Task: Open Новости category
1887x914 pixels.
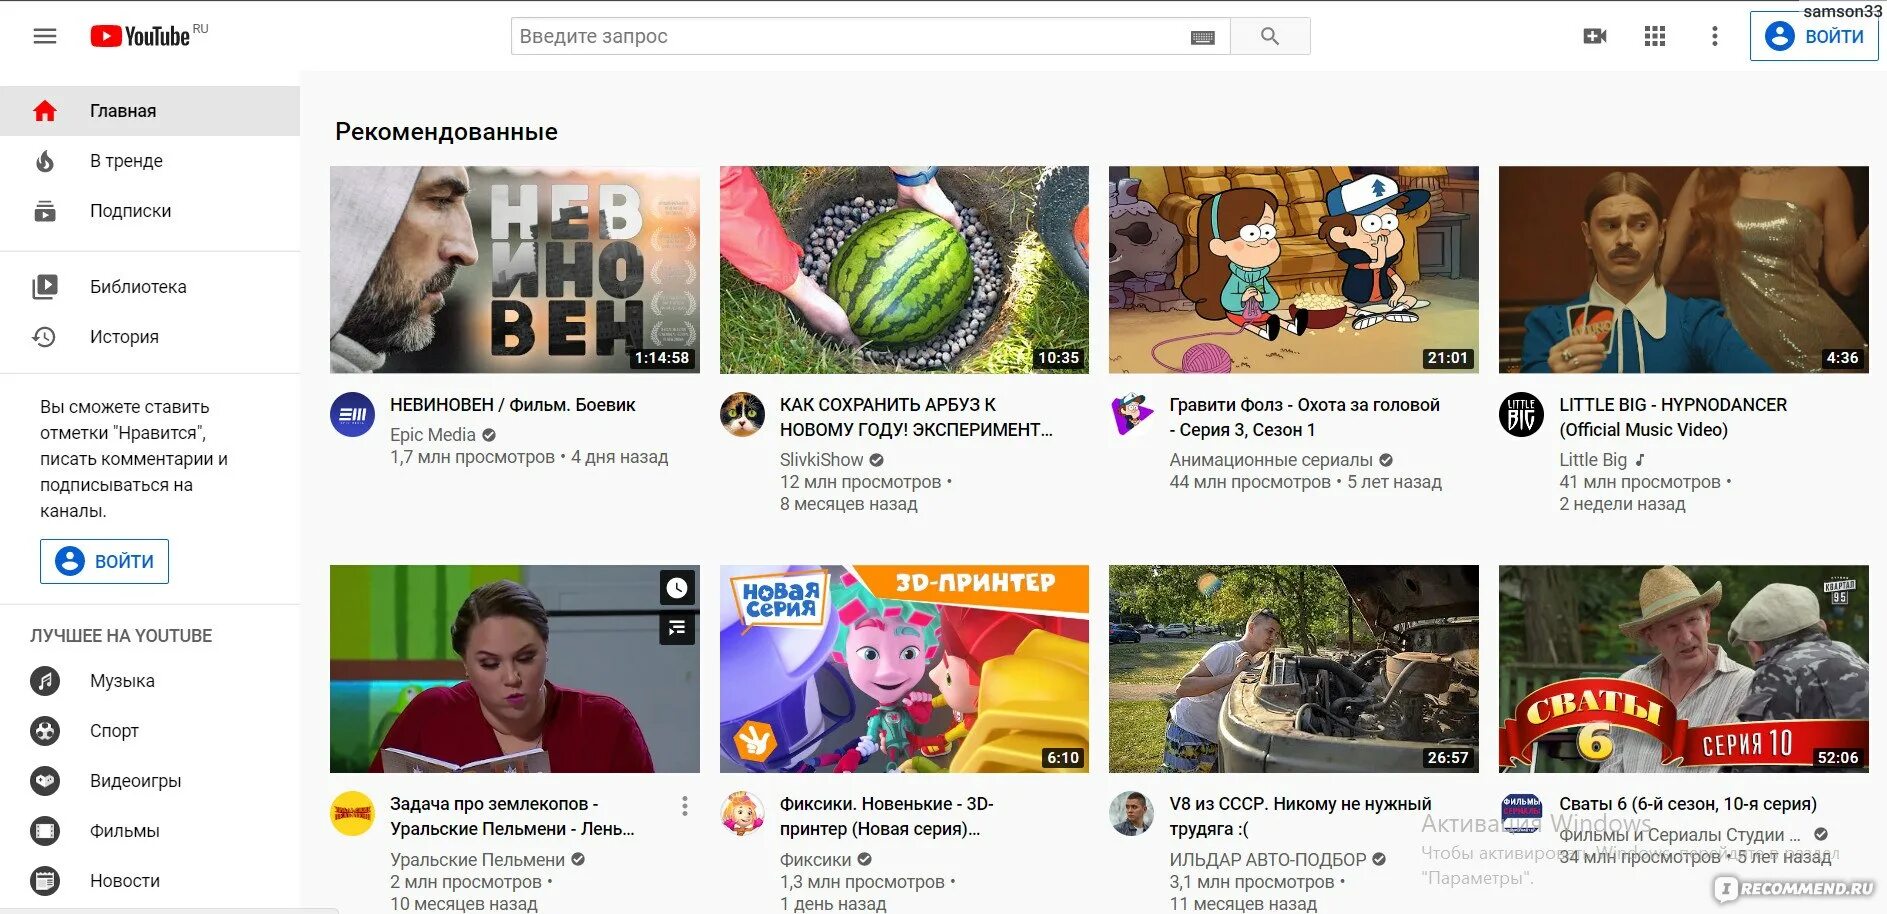Action: click(150, 881)
